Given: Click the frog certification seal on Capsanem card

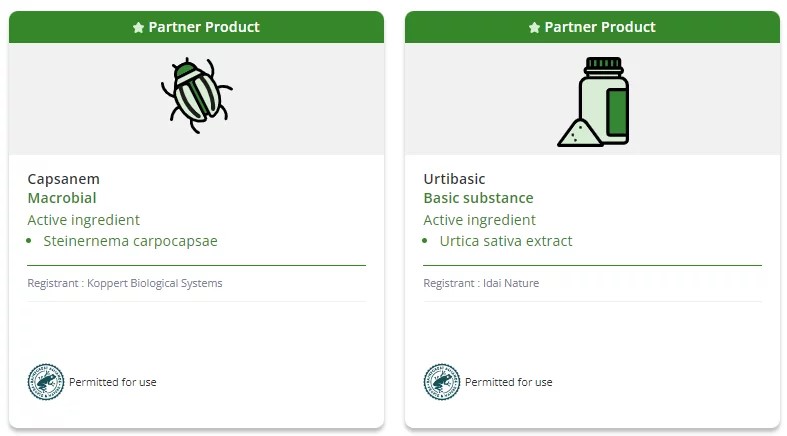Looking at the screenshot, I should 45,382.
